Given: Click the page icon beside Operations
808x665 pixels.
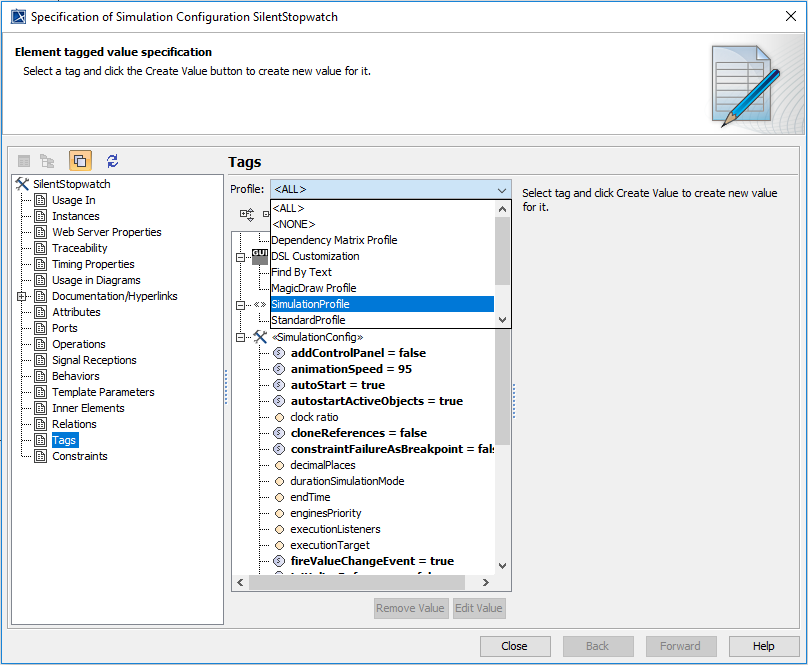Looking at the screenshot, I should tap(40, 344).
